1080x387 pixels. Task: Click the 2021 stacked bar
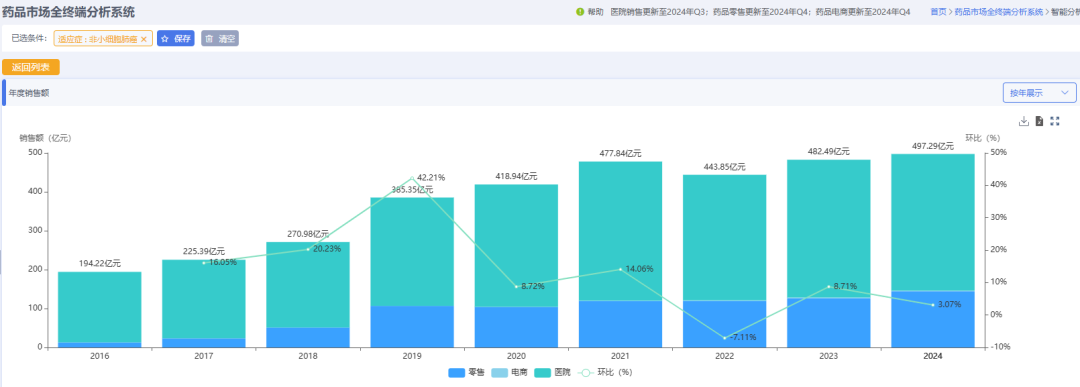coord(621,255)
